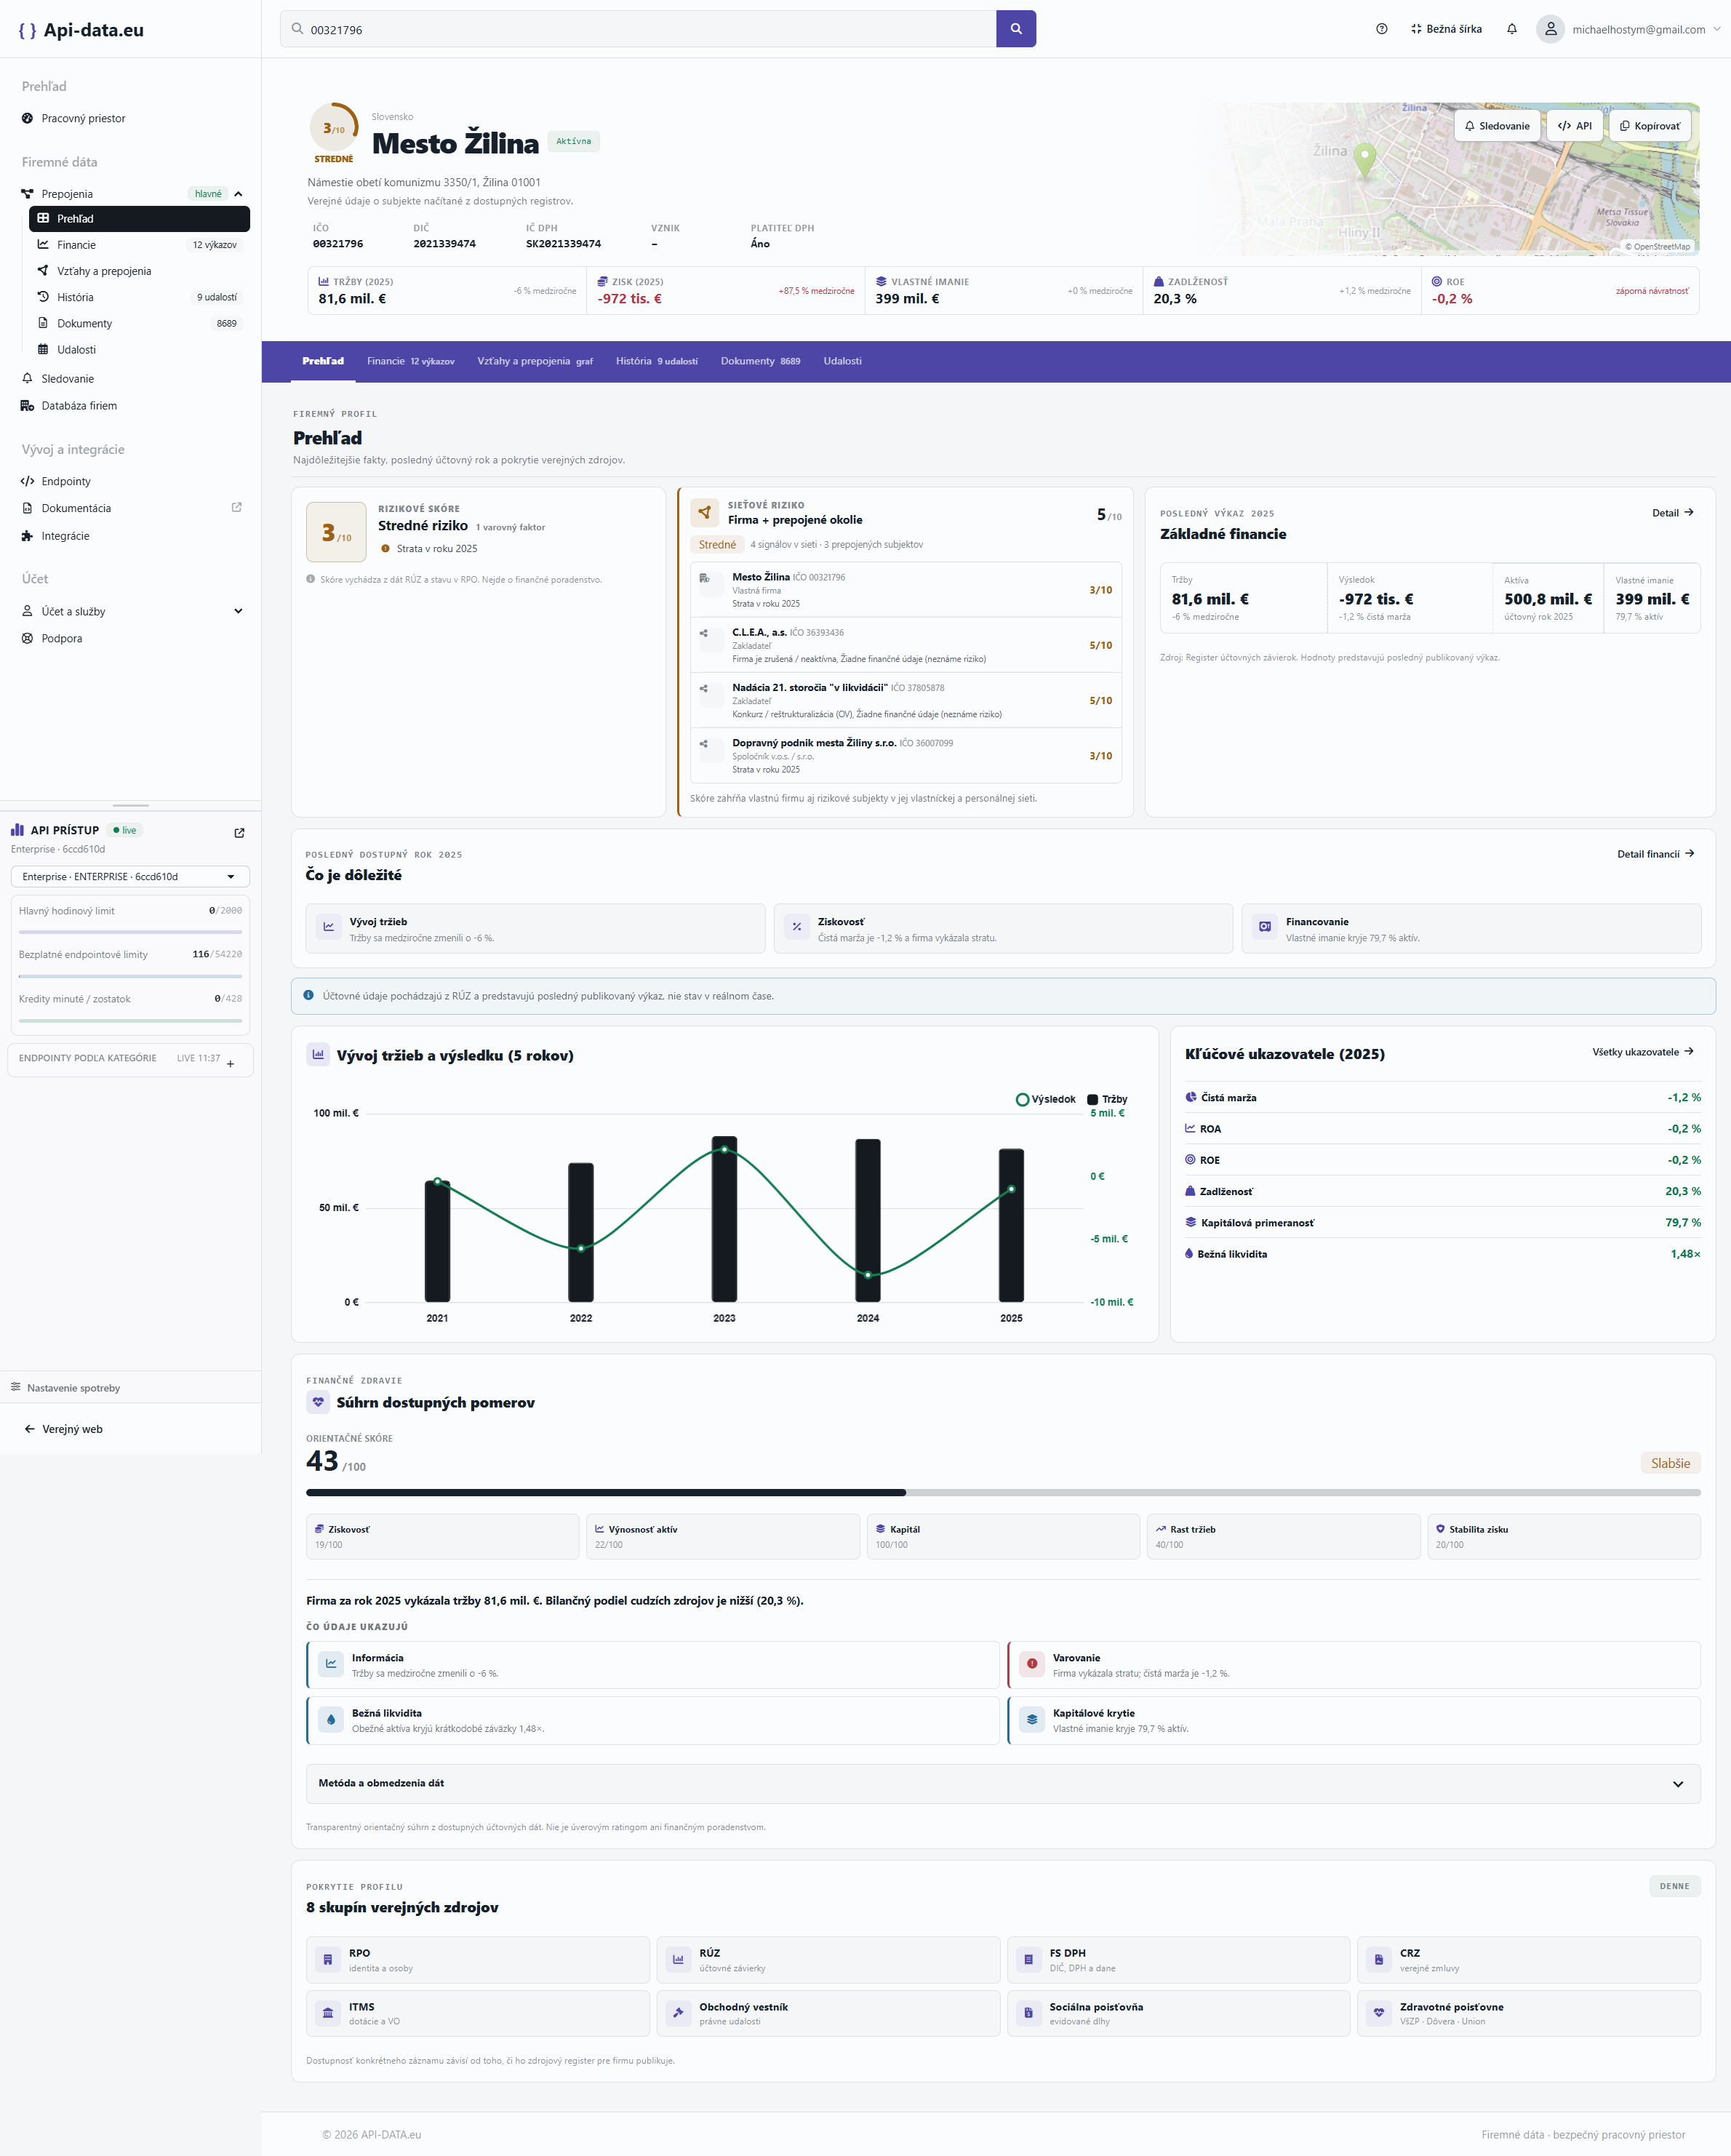Click the user avatar icon
The width and height of the screenshot is (1731, 2156).
click(x=1550, y=29)
